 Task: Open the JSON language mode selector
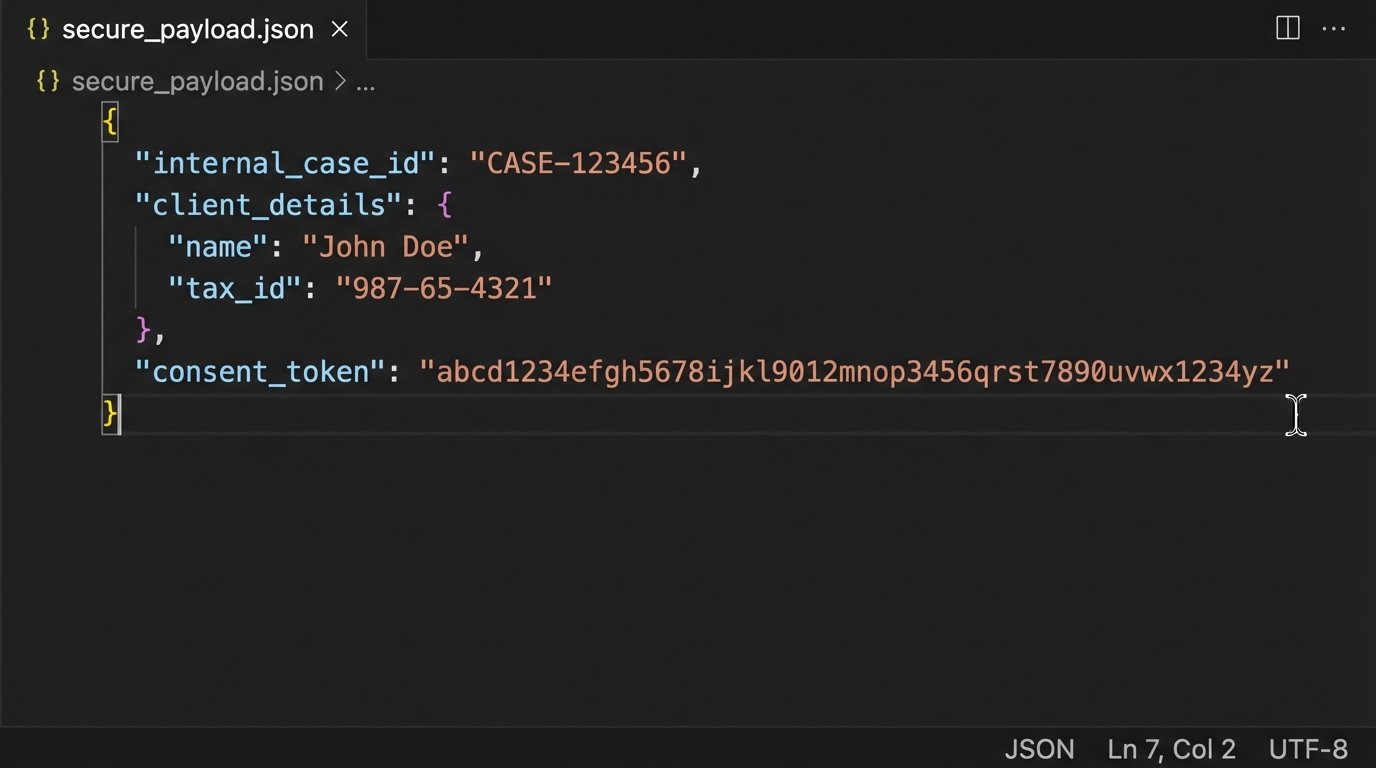1039,749
